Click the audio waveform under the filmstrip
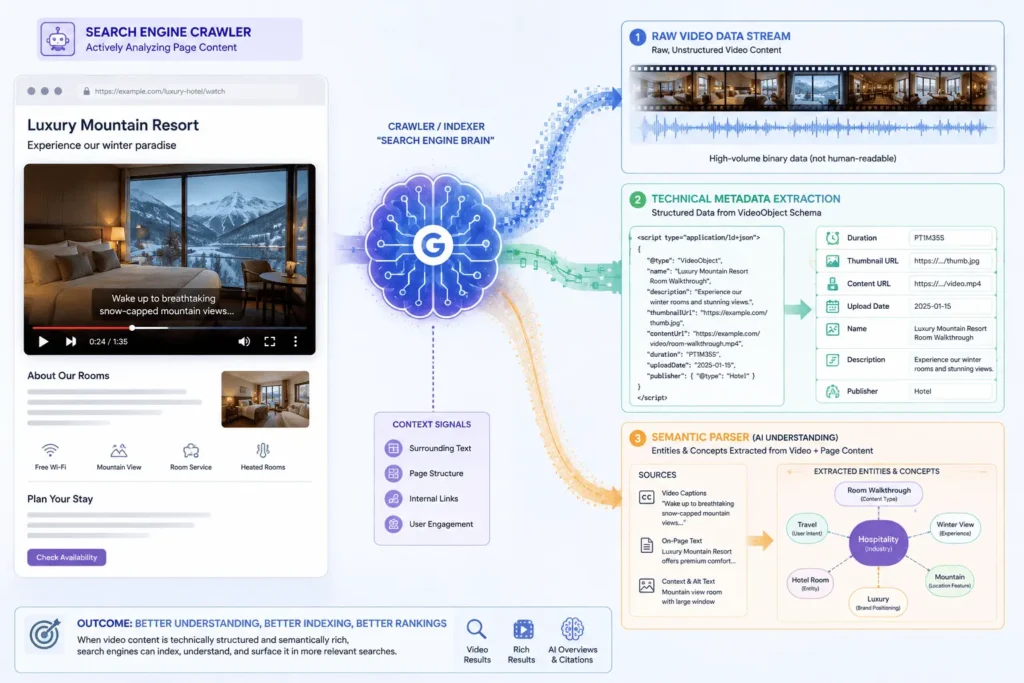Viewport: 1024px width, 683px height. coord(813,128)
